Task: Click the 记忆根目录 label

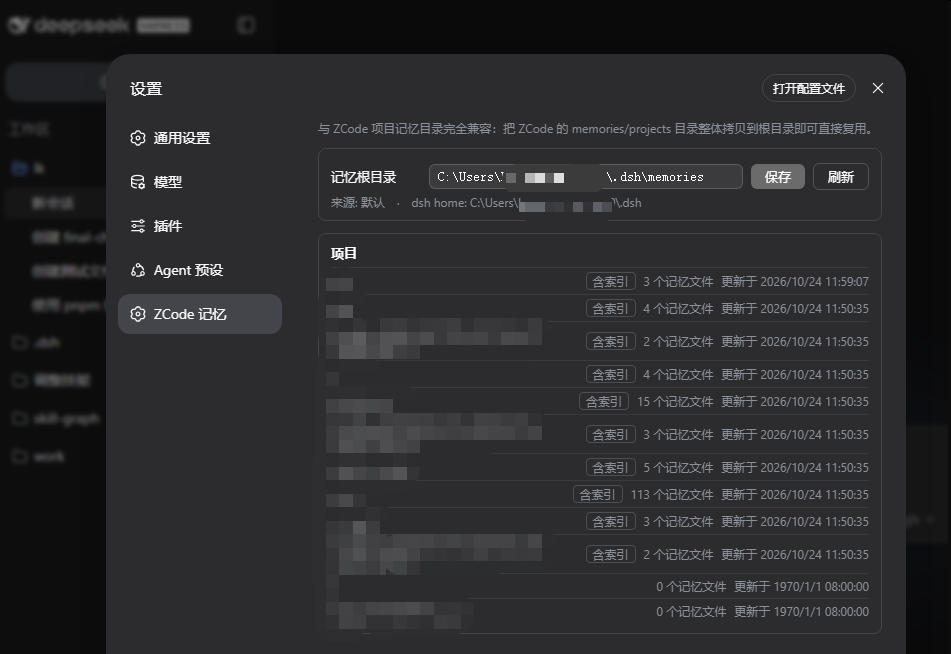Action: click(363, 177)
